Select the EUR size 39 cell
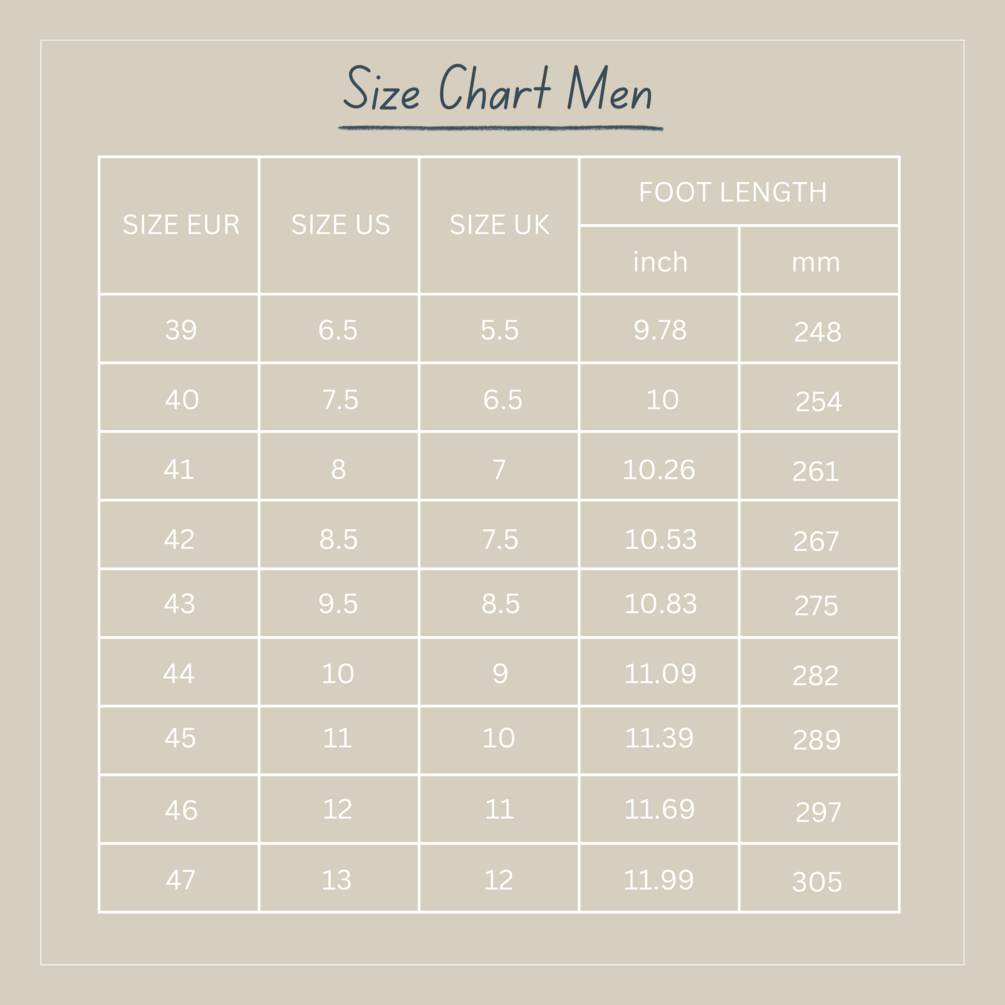1005x1005 pixels. (x=181, y=329)
